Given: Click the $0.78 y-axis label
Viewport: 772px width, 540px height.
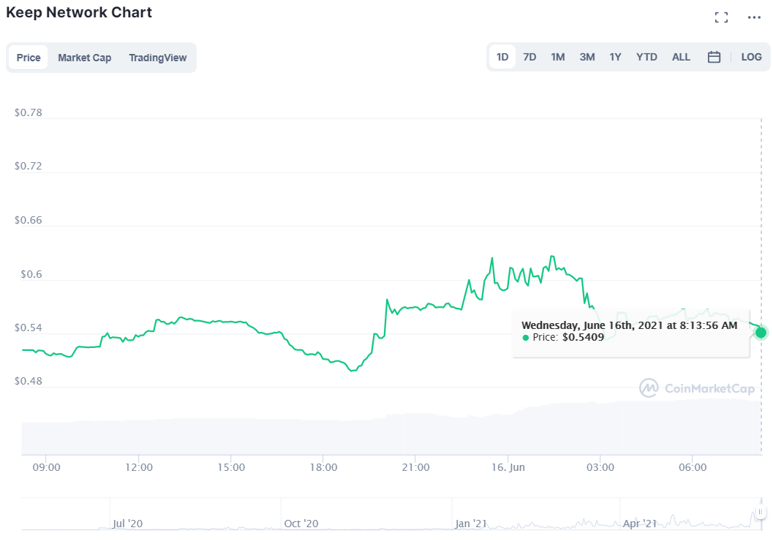Looking at the screenshot, I should coord(28,113).
